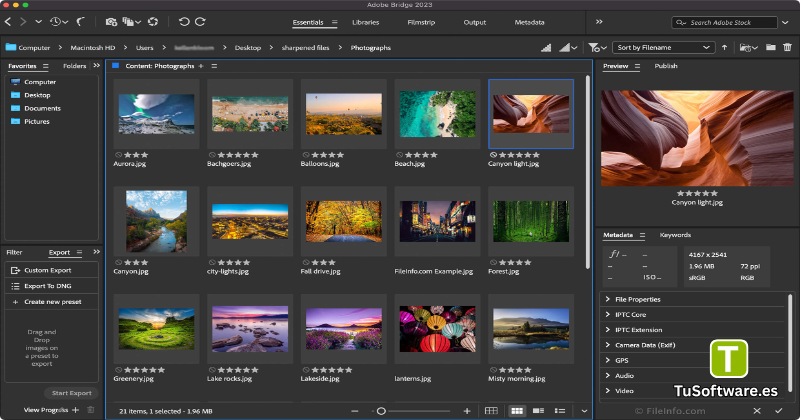
Task: Click content panel vertical scrollbar
Action: [x=588, y=172]
